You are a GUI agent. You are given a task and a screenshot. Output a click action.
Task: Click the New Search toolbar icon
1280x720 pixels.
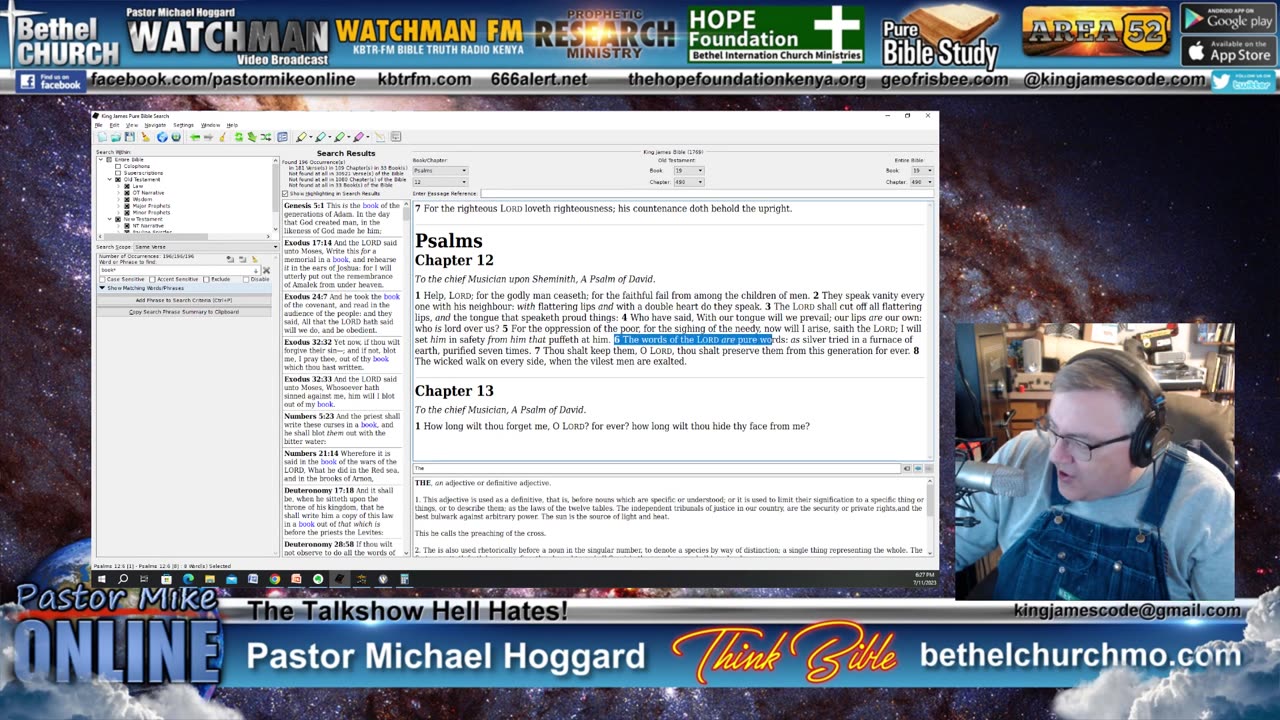tap(102, 137)
